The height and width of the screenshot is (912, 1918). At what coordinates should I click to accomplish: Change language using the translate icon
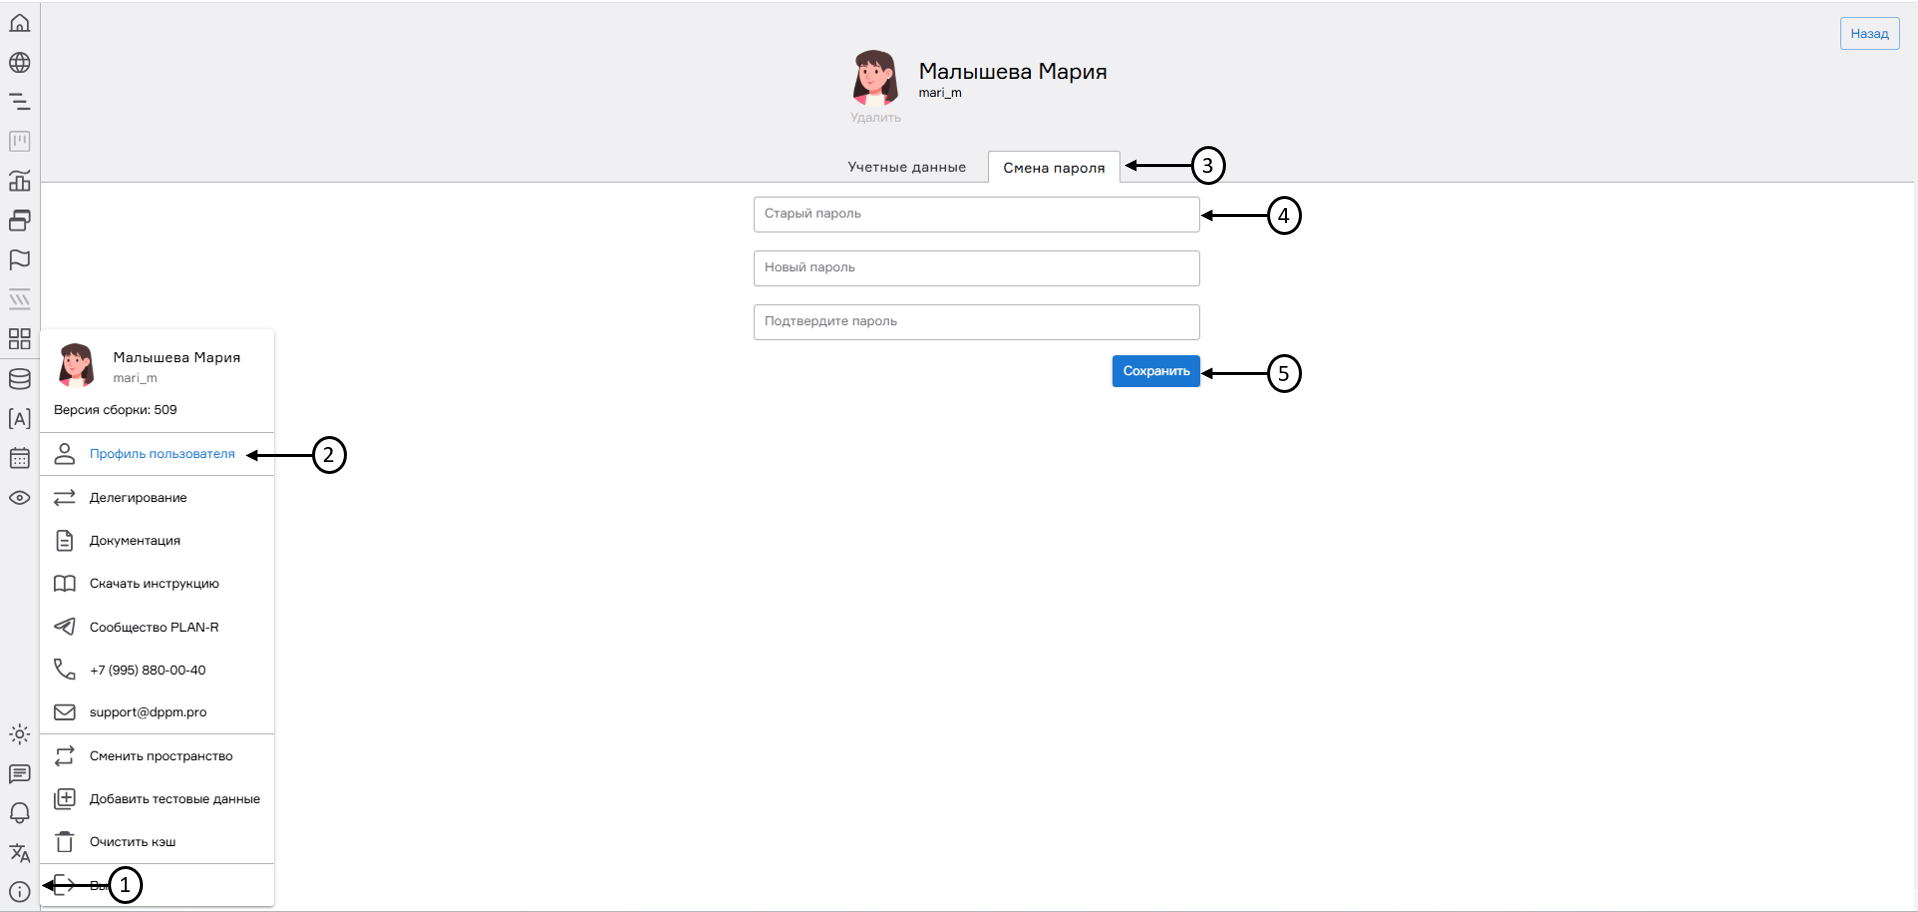(20, 852)
